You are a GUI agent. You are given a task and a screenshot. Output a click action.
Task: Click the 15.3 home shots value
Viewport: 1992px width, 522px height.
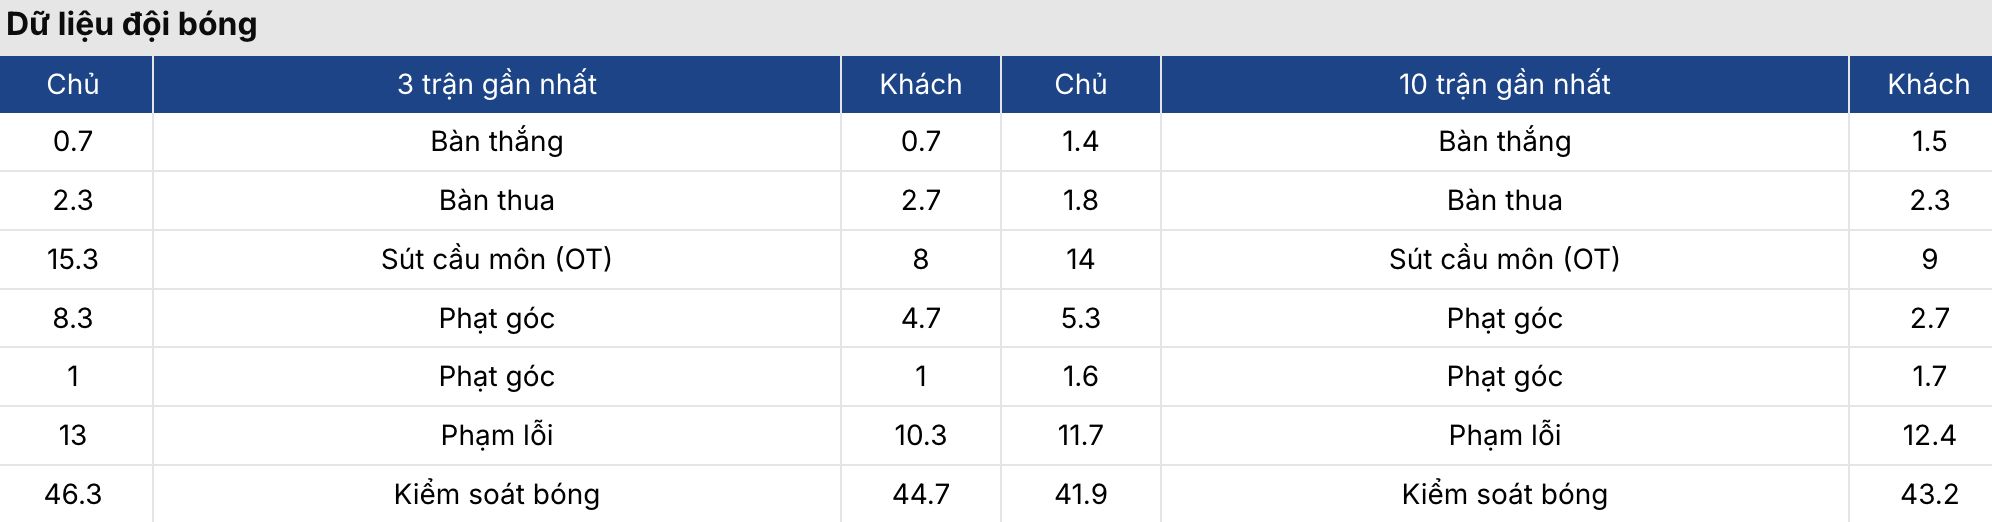73,259
